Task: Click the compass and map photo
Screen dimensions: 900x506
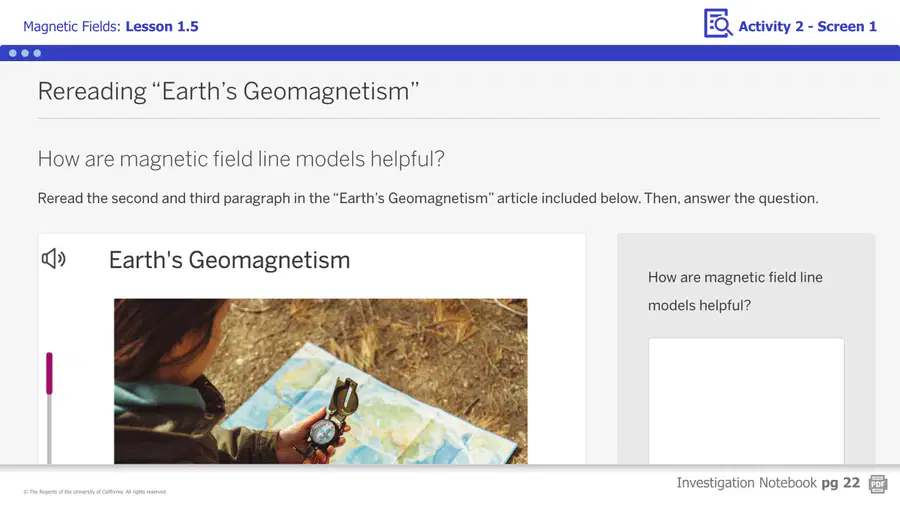Action: (320, 381)
